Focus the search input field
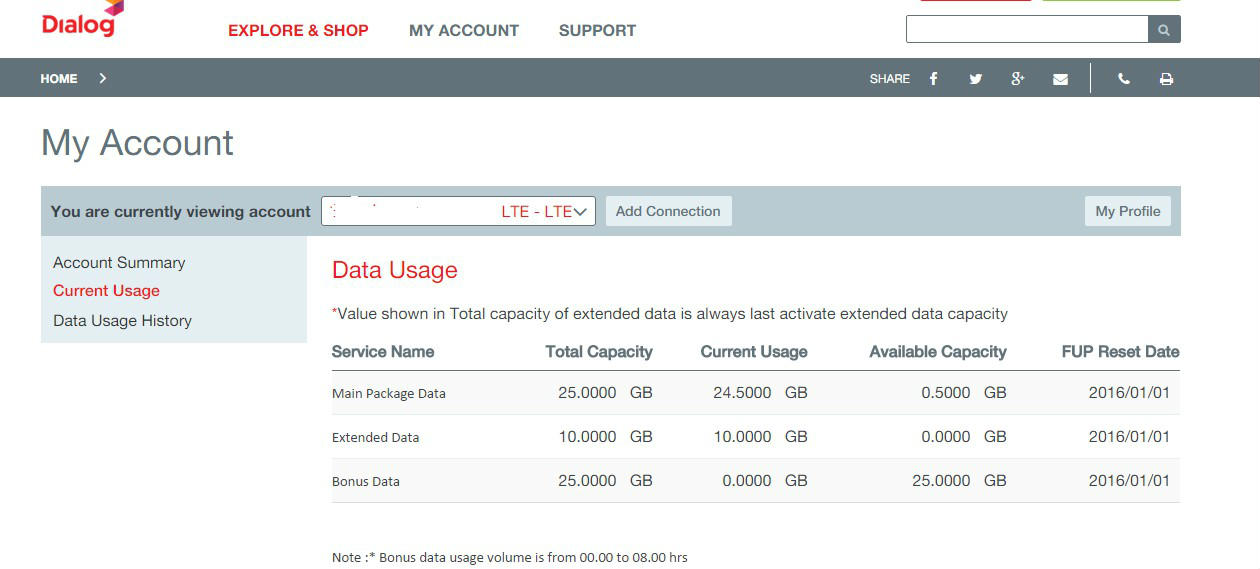The height and width of the screenshot is (569, 1260). pos(1027,30)
